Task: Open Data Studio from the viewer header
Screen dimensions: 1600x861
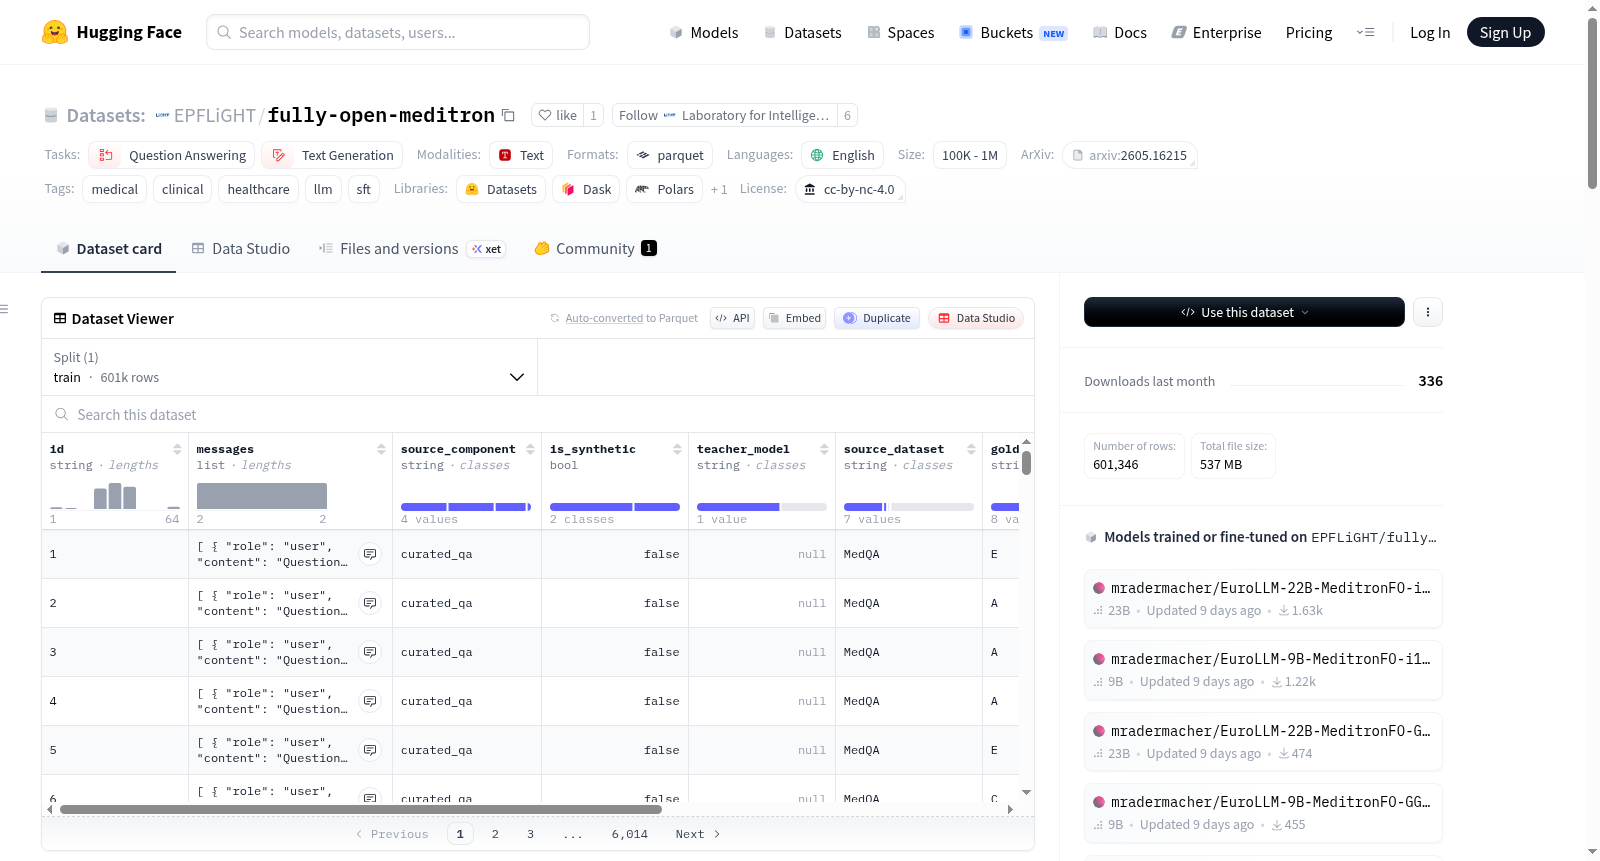Action: click(x=976, y=318)
